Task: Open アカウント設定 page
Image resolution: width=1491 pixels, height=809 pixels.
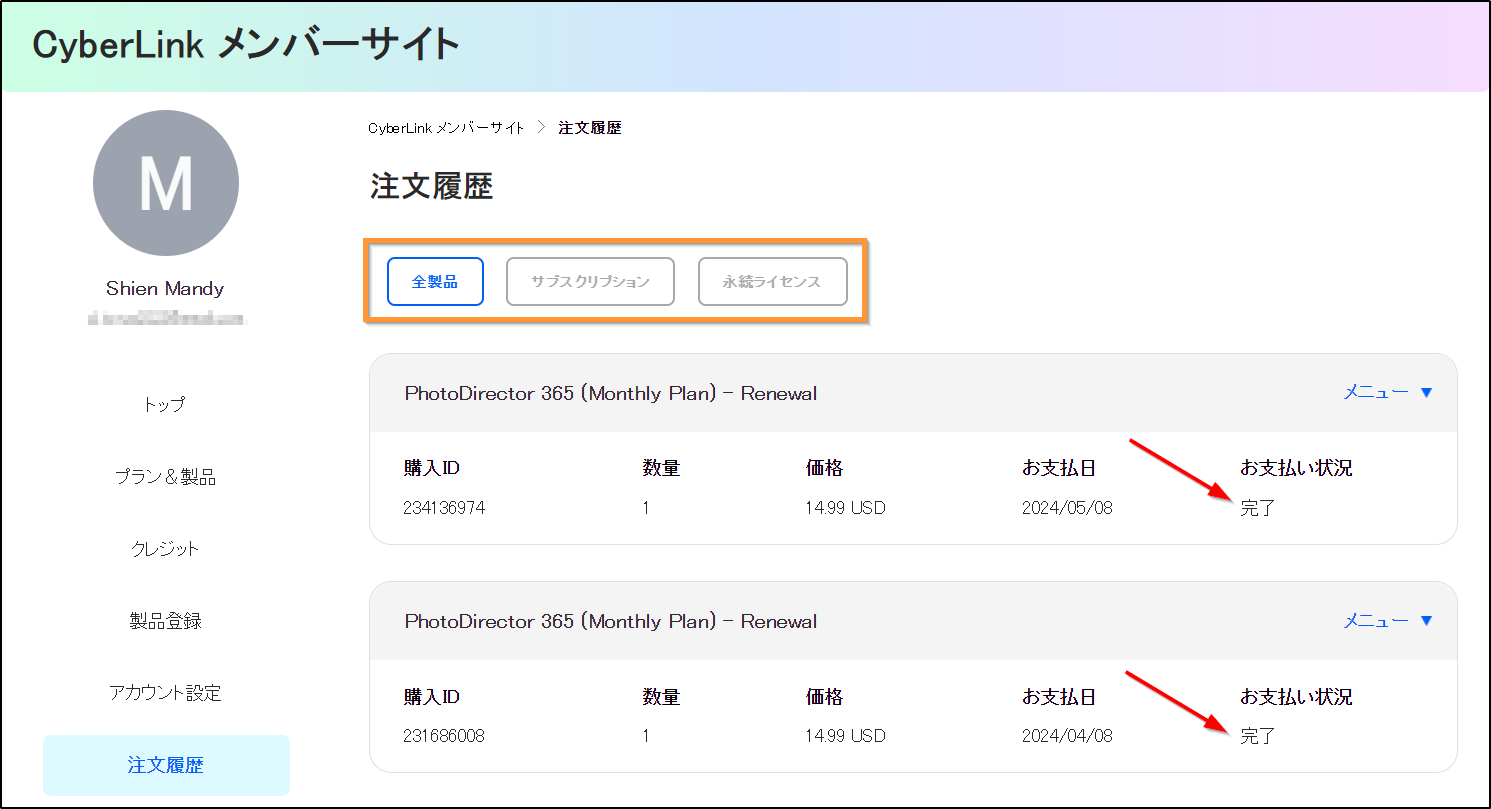Action: point(166,693)
